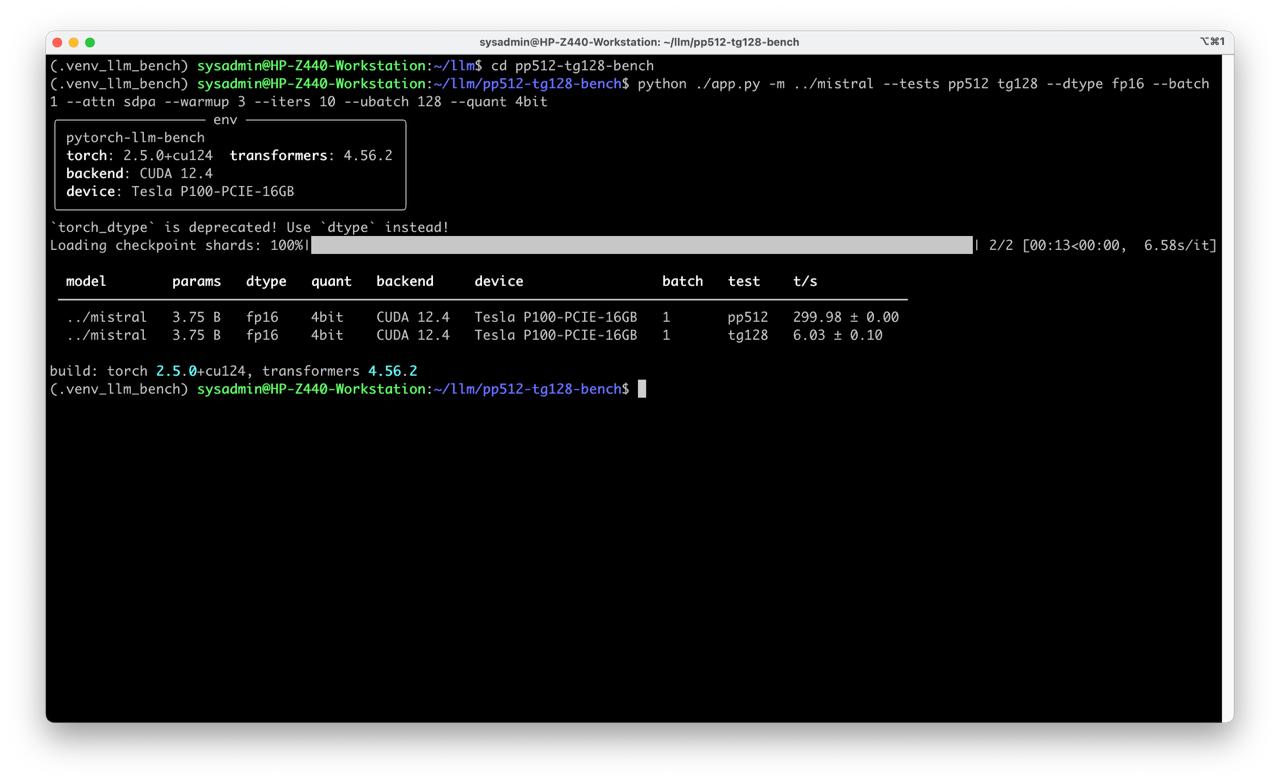Click '4bit' quant cell in pp512 row
The image size is (1280, 783).
pyautogui.click(x=327, y=318)
